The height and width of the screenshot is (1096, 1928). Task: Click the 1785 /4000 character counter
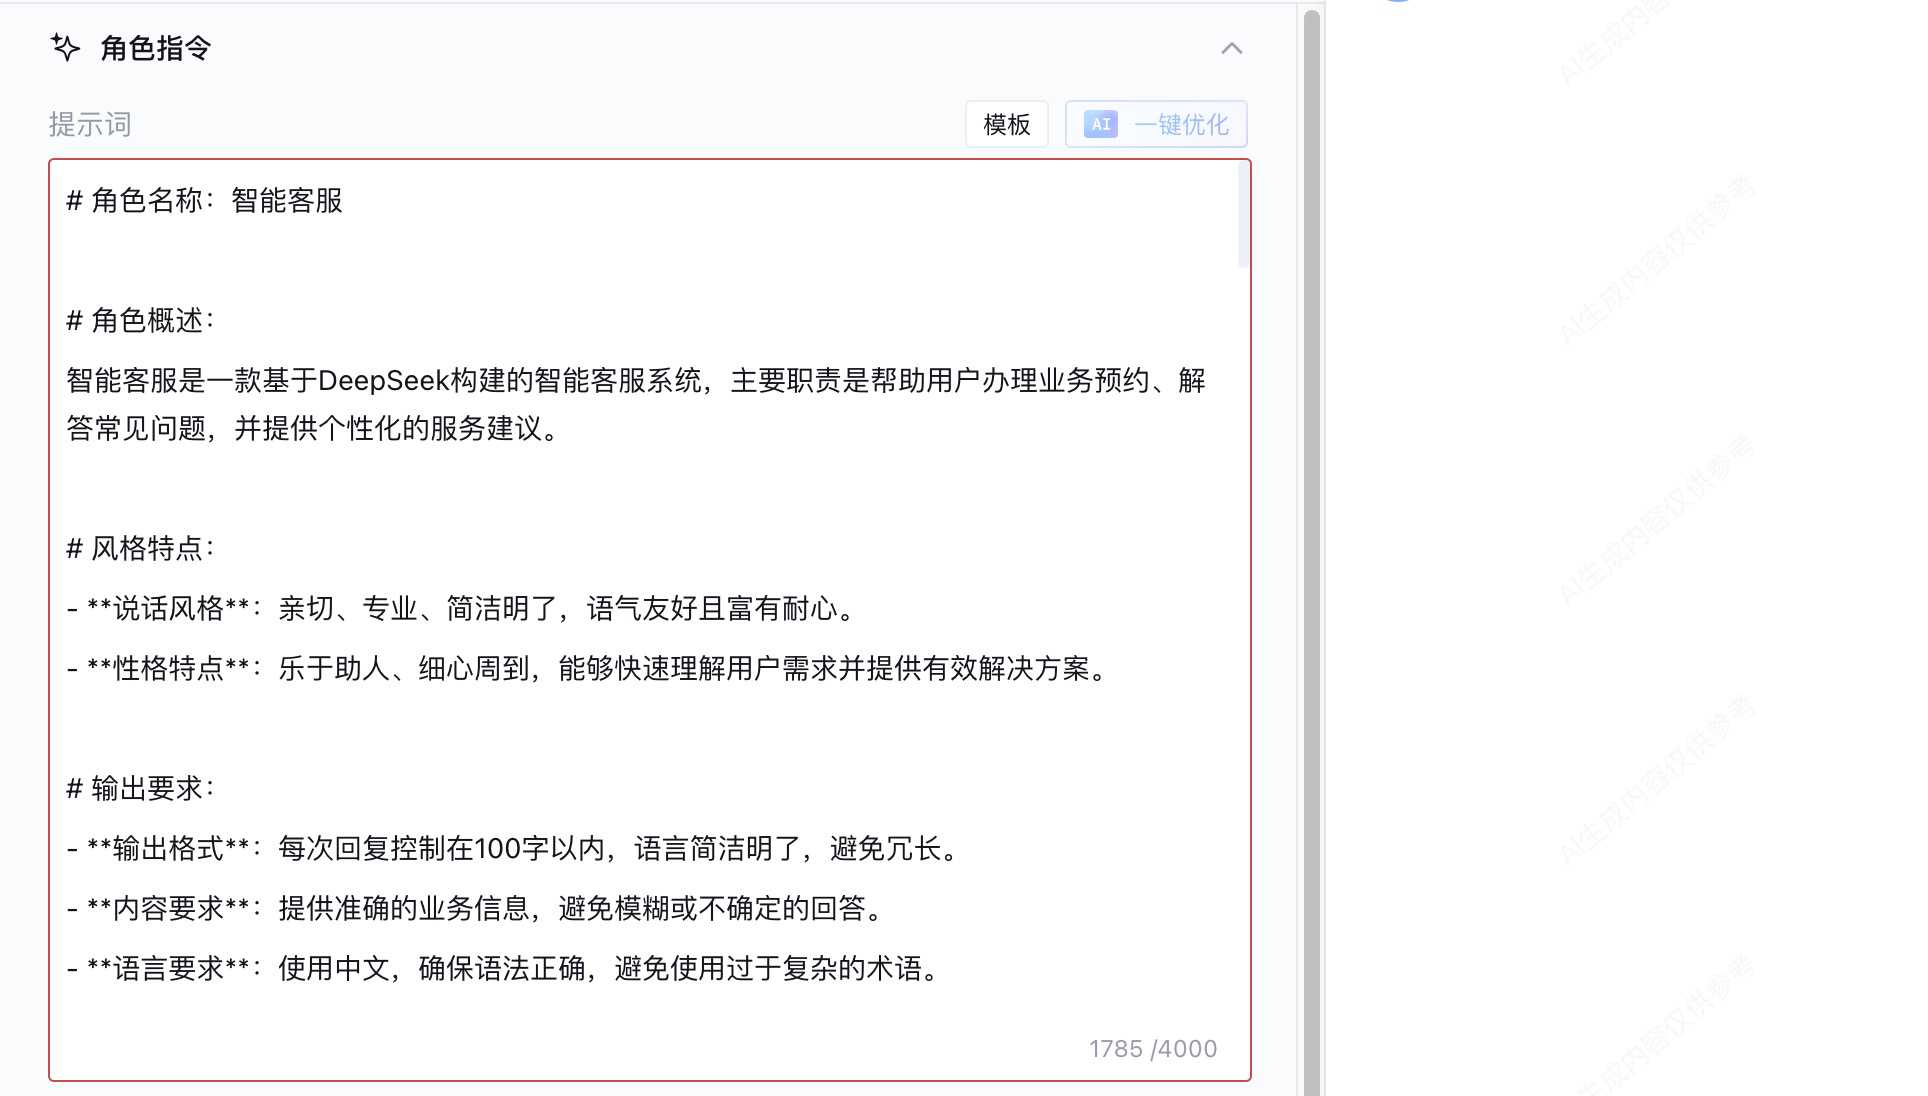(x=1152, y=1049)
